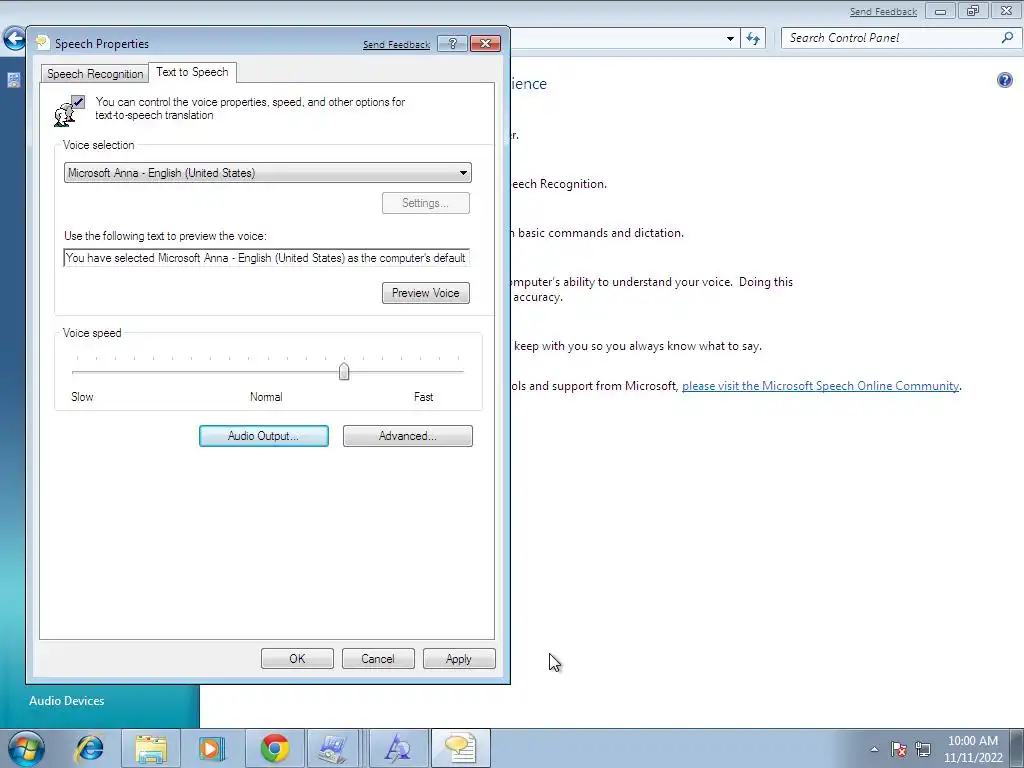Visit the Microsoft Speech Online Community link
The image size is (1024, 768).
(820, 386)
